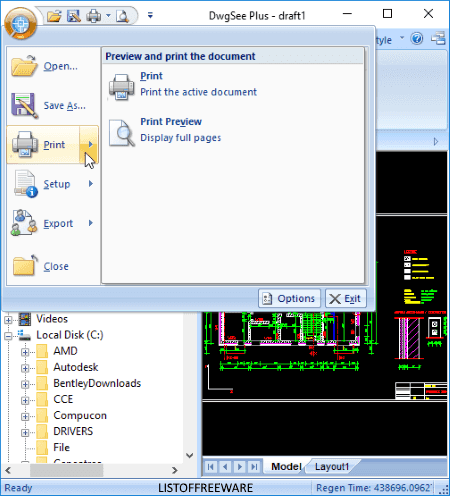The height and width of the screenshot is (496, 450).
Task: Switch to the Model tab
Action: 286,467
